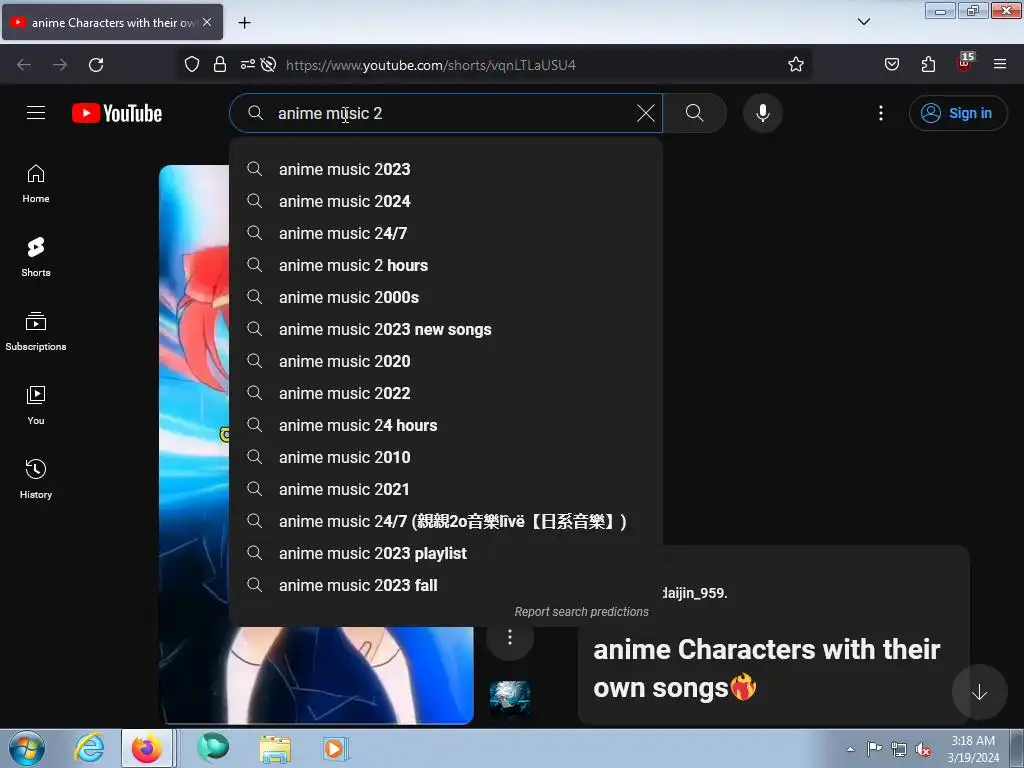
Task: Open the channel avatar thumbnail beside the Short
Action: [x=510, y=699]
